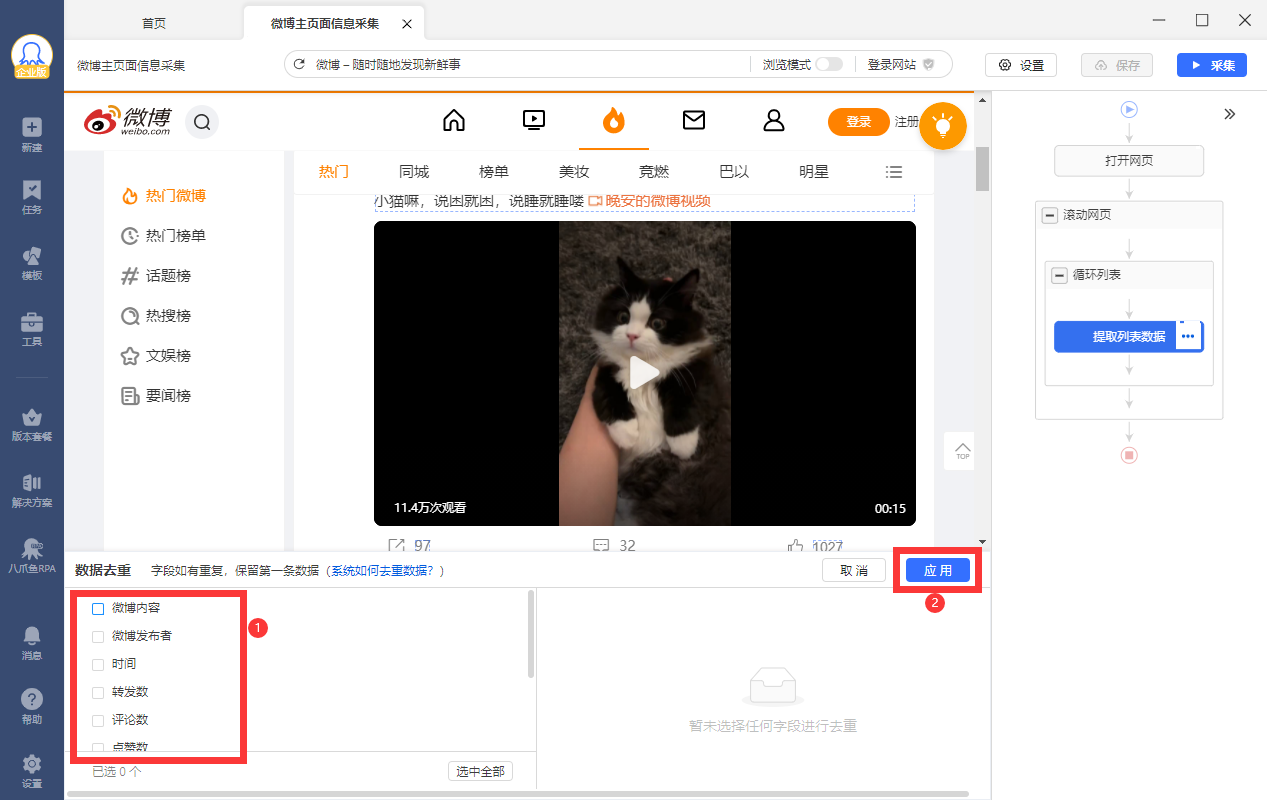Viewport: 1267px width, 800px height.
Task: Open the 帮助 help icon
Action: point(32,707)
